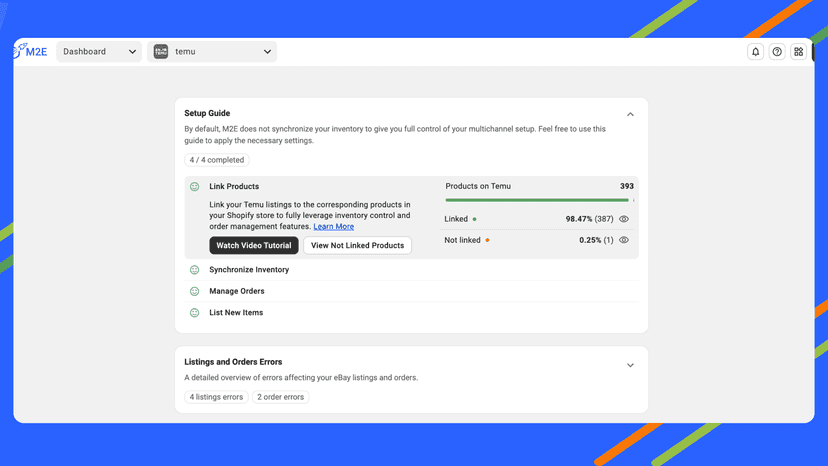828x466 pixels.
Task: Open the temu channel dropdown
Action: 212,52
